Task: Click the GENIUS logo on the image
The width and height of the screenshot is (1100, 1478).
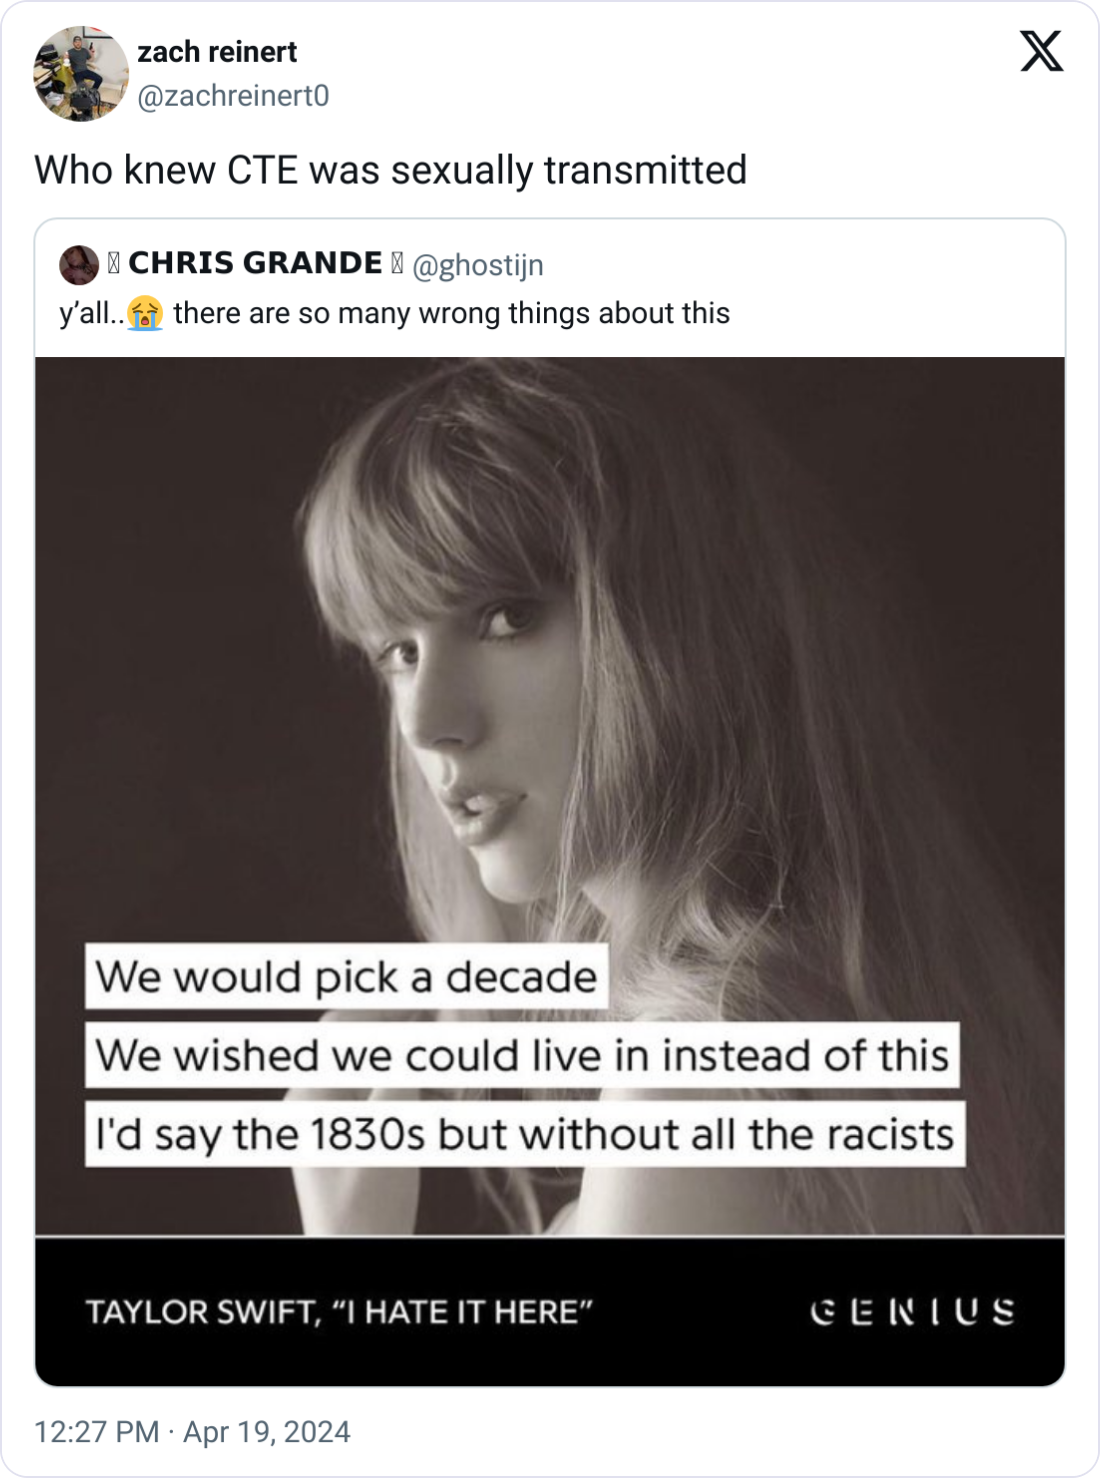Action: [912, 1311]
